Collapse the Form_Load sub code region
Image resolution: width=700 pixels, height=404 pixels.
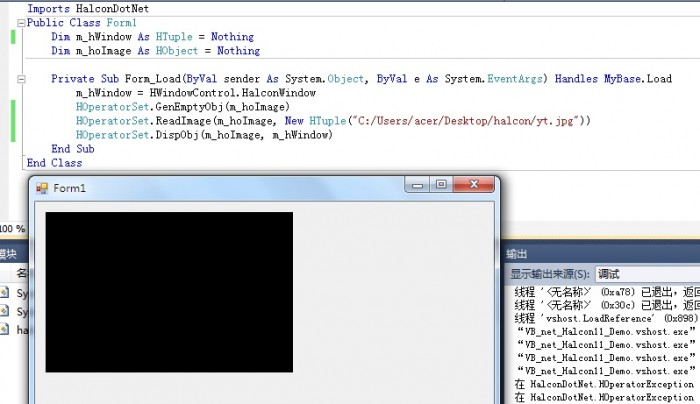21,79
